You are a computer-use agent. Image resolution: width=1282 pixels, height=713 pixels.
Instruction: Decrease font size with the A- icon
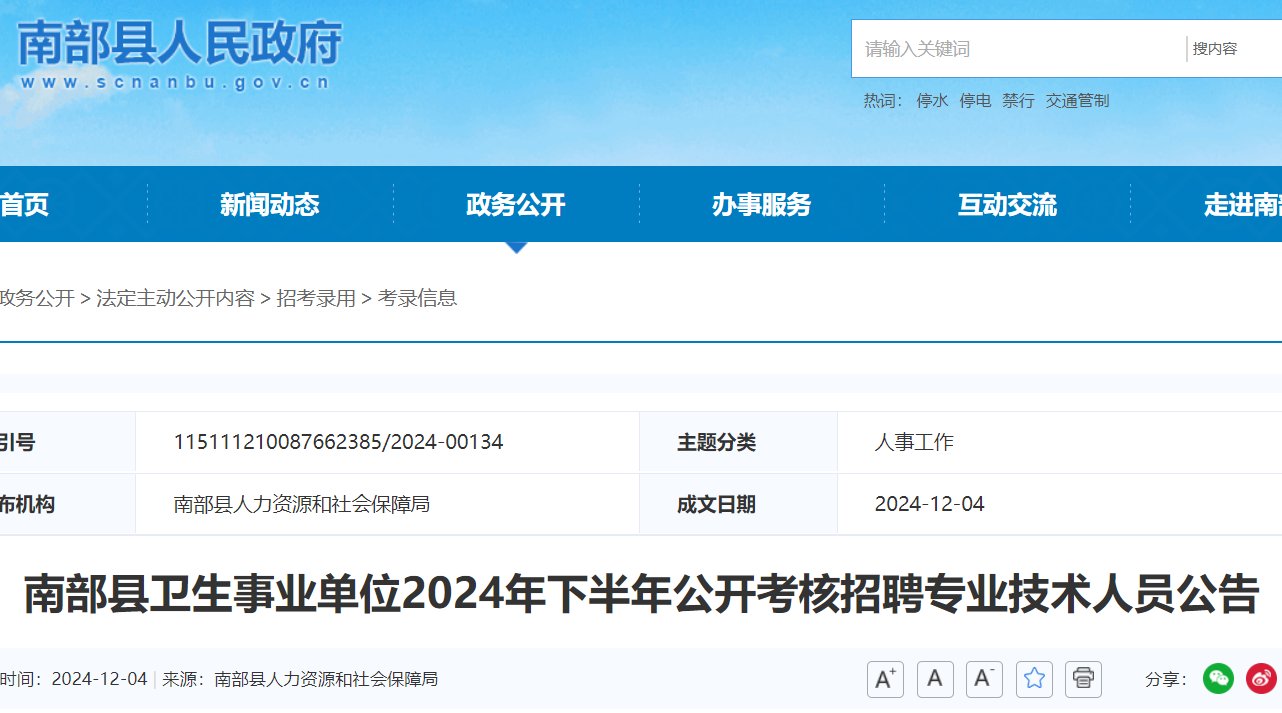click(x=984, y=680)
